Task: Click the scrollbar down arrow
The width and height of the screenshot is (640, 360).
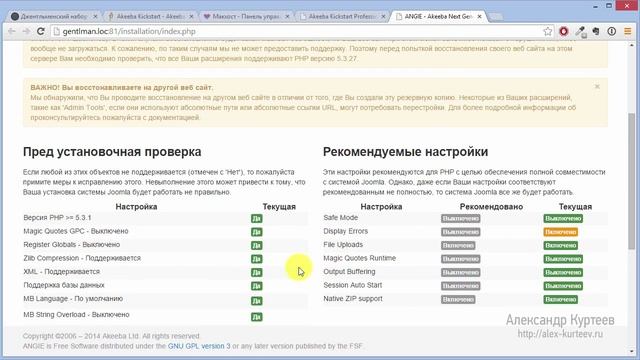Action: tap(632, 351)
